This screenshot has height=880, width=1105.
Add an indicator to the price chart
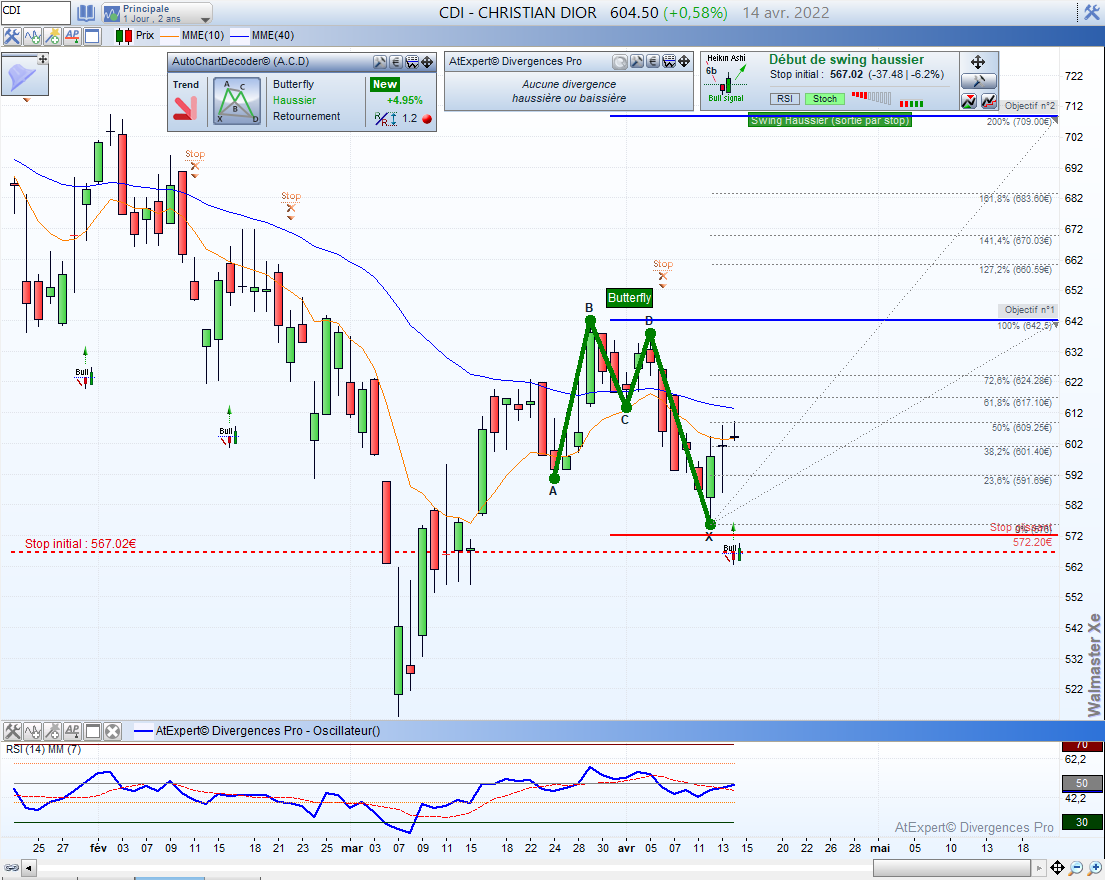tap(32, 36)
